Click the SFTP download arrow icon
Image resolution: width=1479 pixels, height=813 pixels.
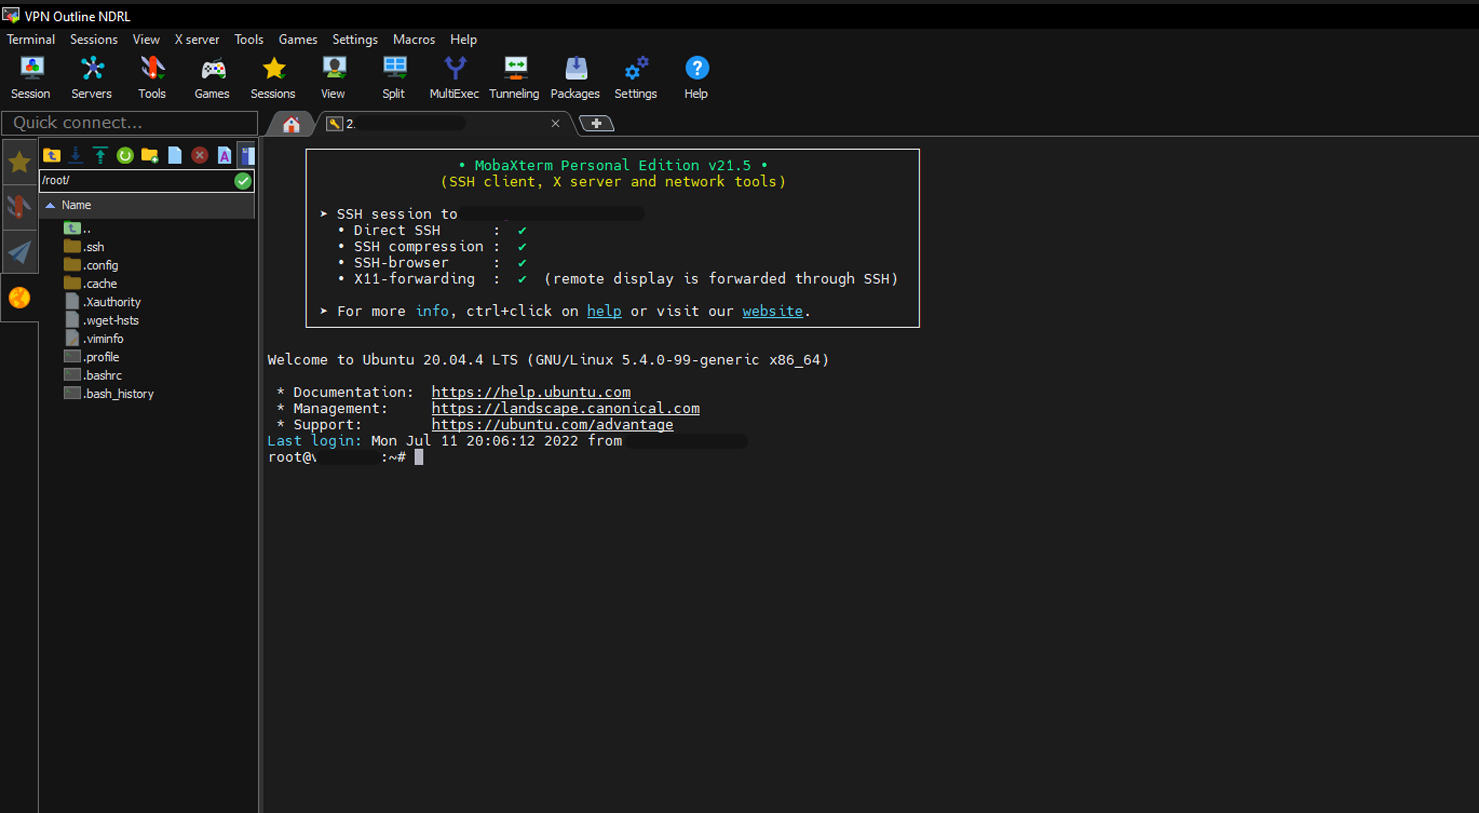[x=76, y=155]
